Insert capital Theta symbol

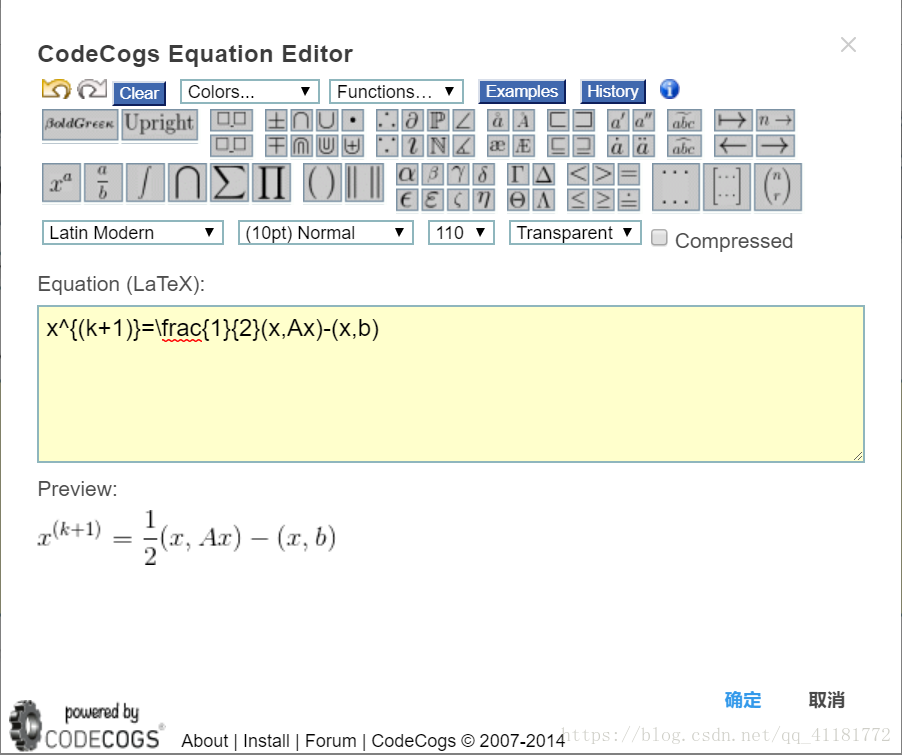point(518,200)
